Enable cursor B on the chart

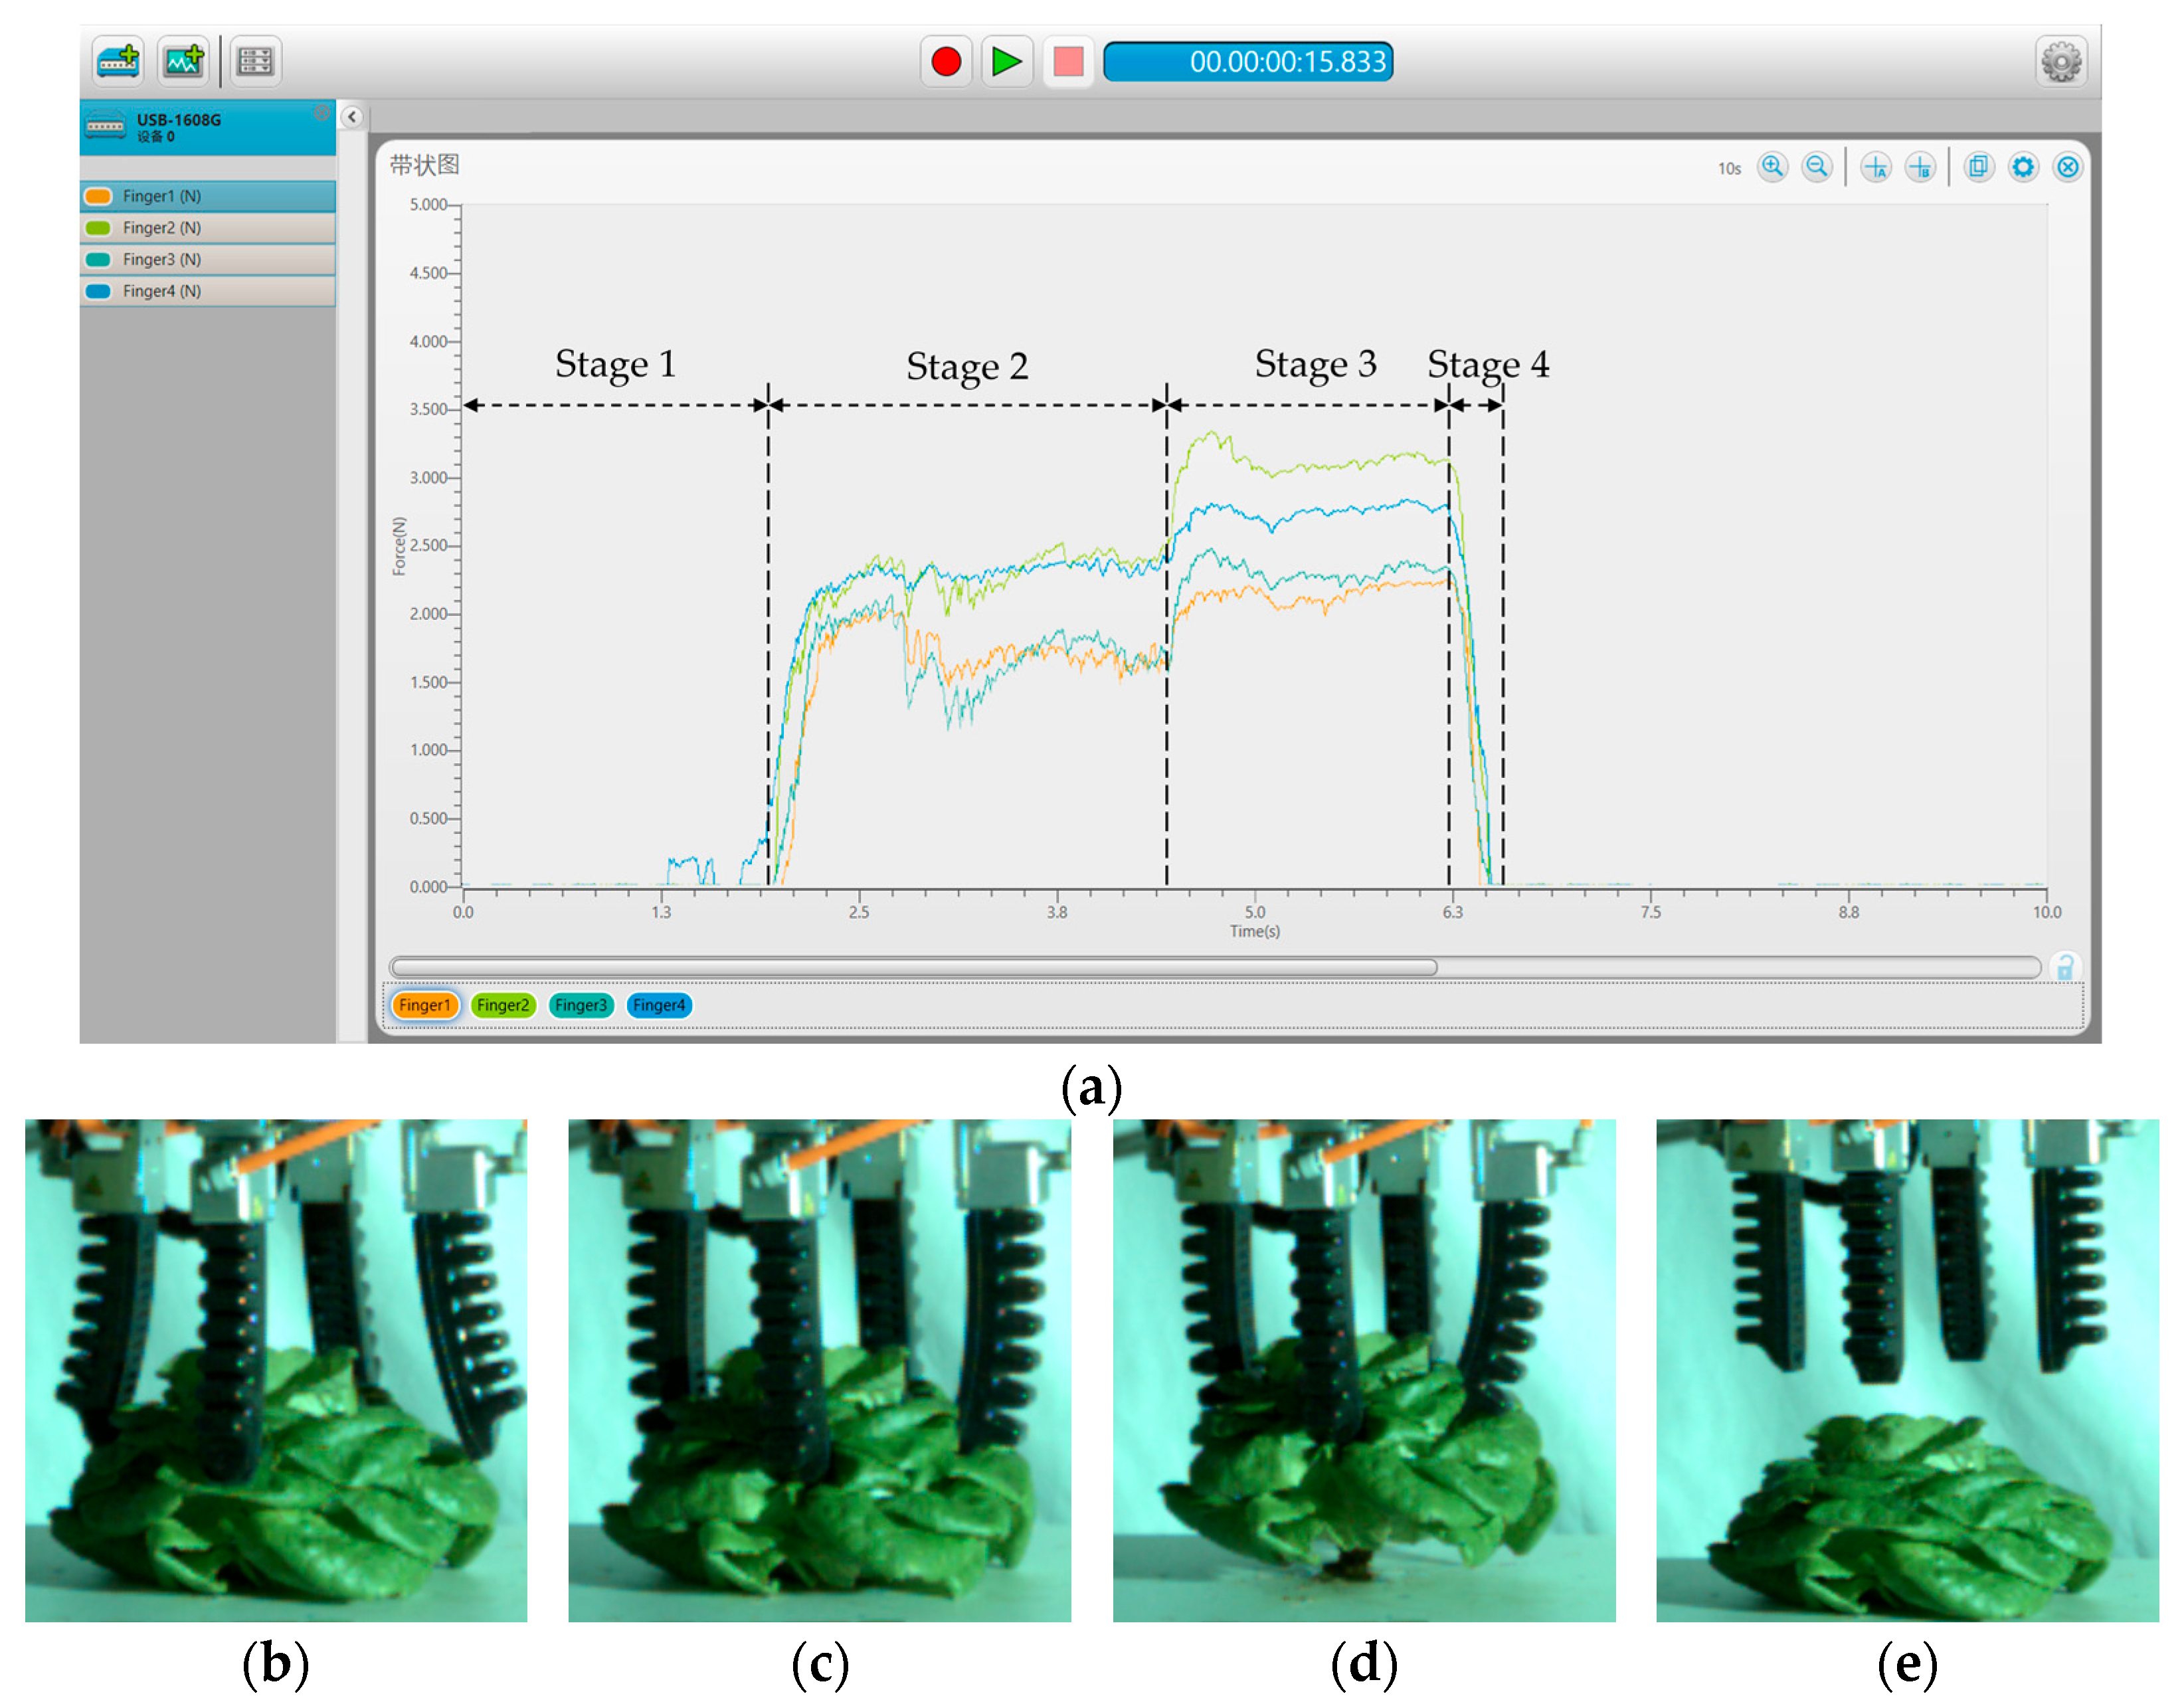[x=1920, y=167]
